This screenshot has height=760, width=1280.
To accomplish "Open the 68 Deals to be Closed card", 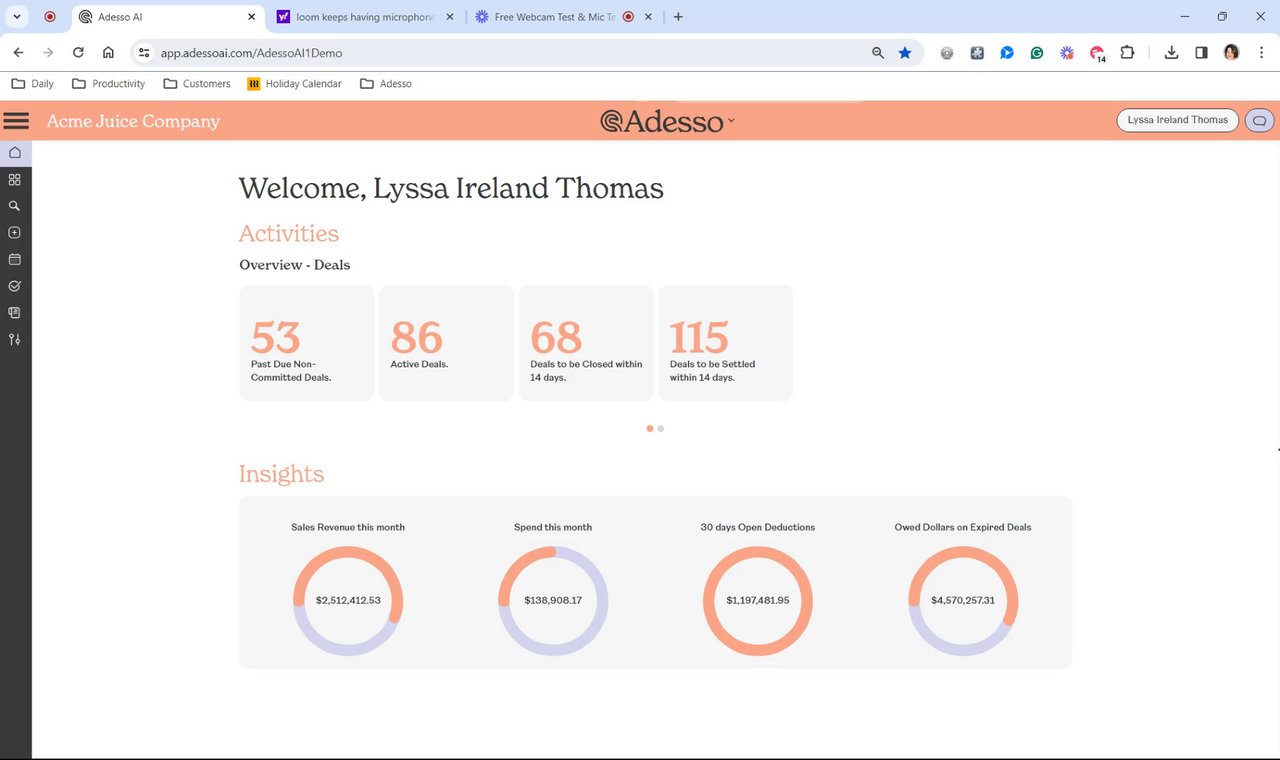I will click(x=586, y=343).
